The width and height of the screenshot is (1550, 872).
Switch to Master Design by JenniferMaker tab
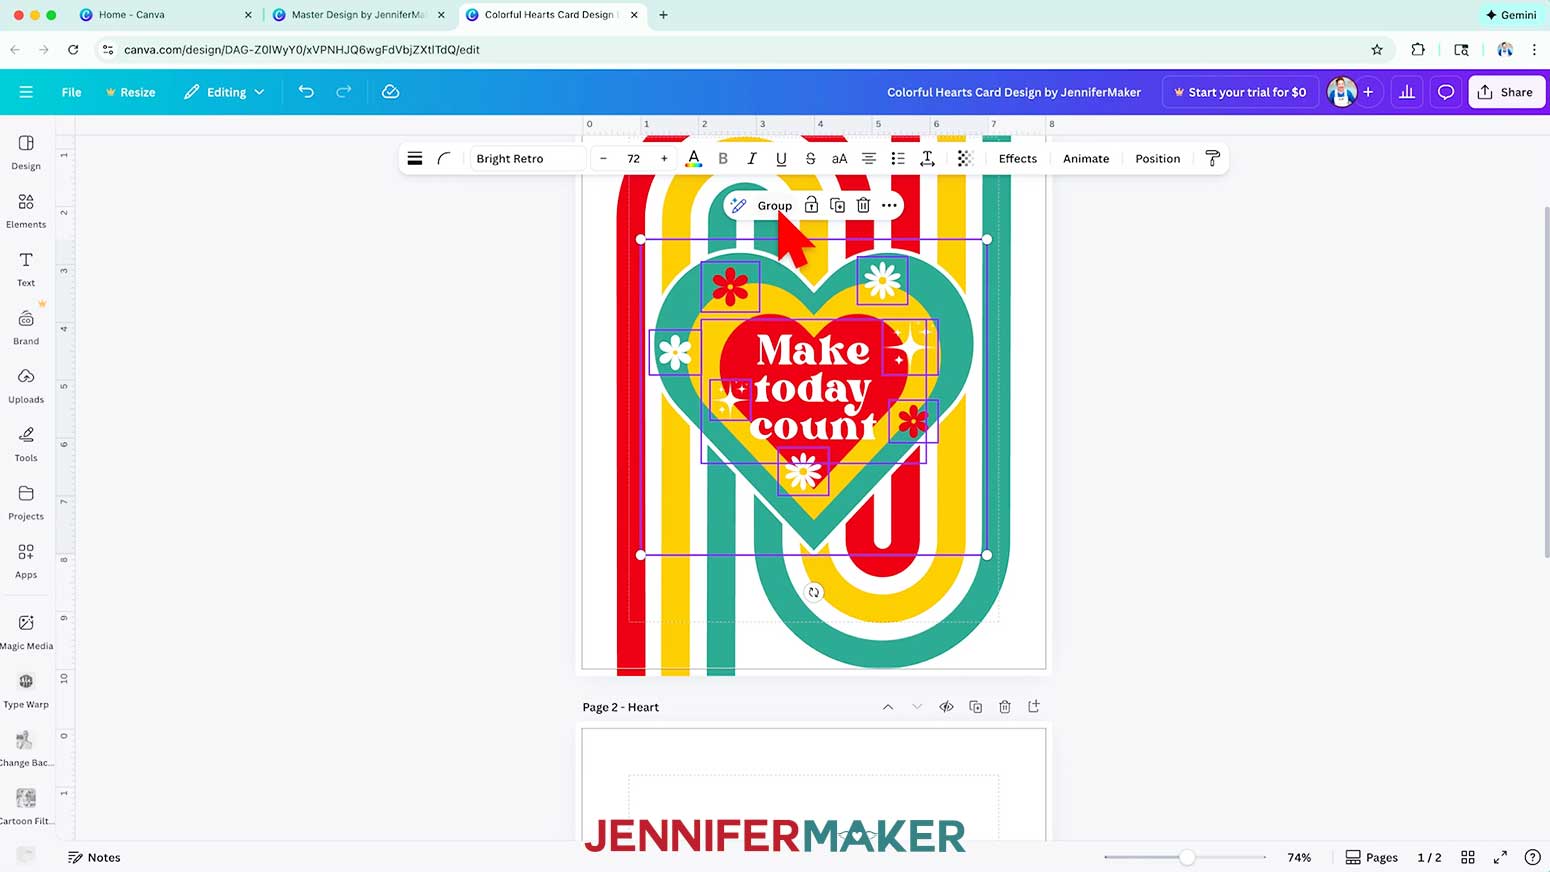point(357,15)
